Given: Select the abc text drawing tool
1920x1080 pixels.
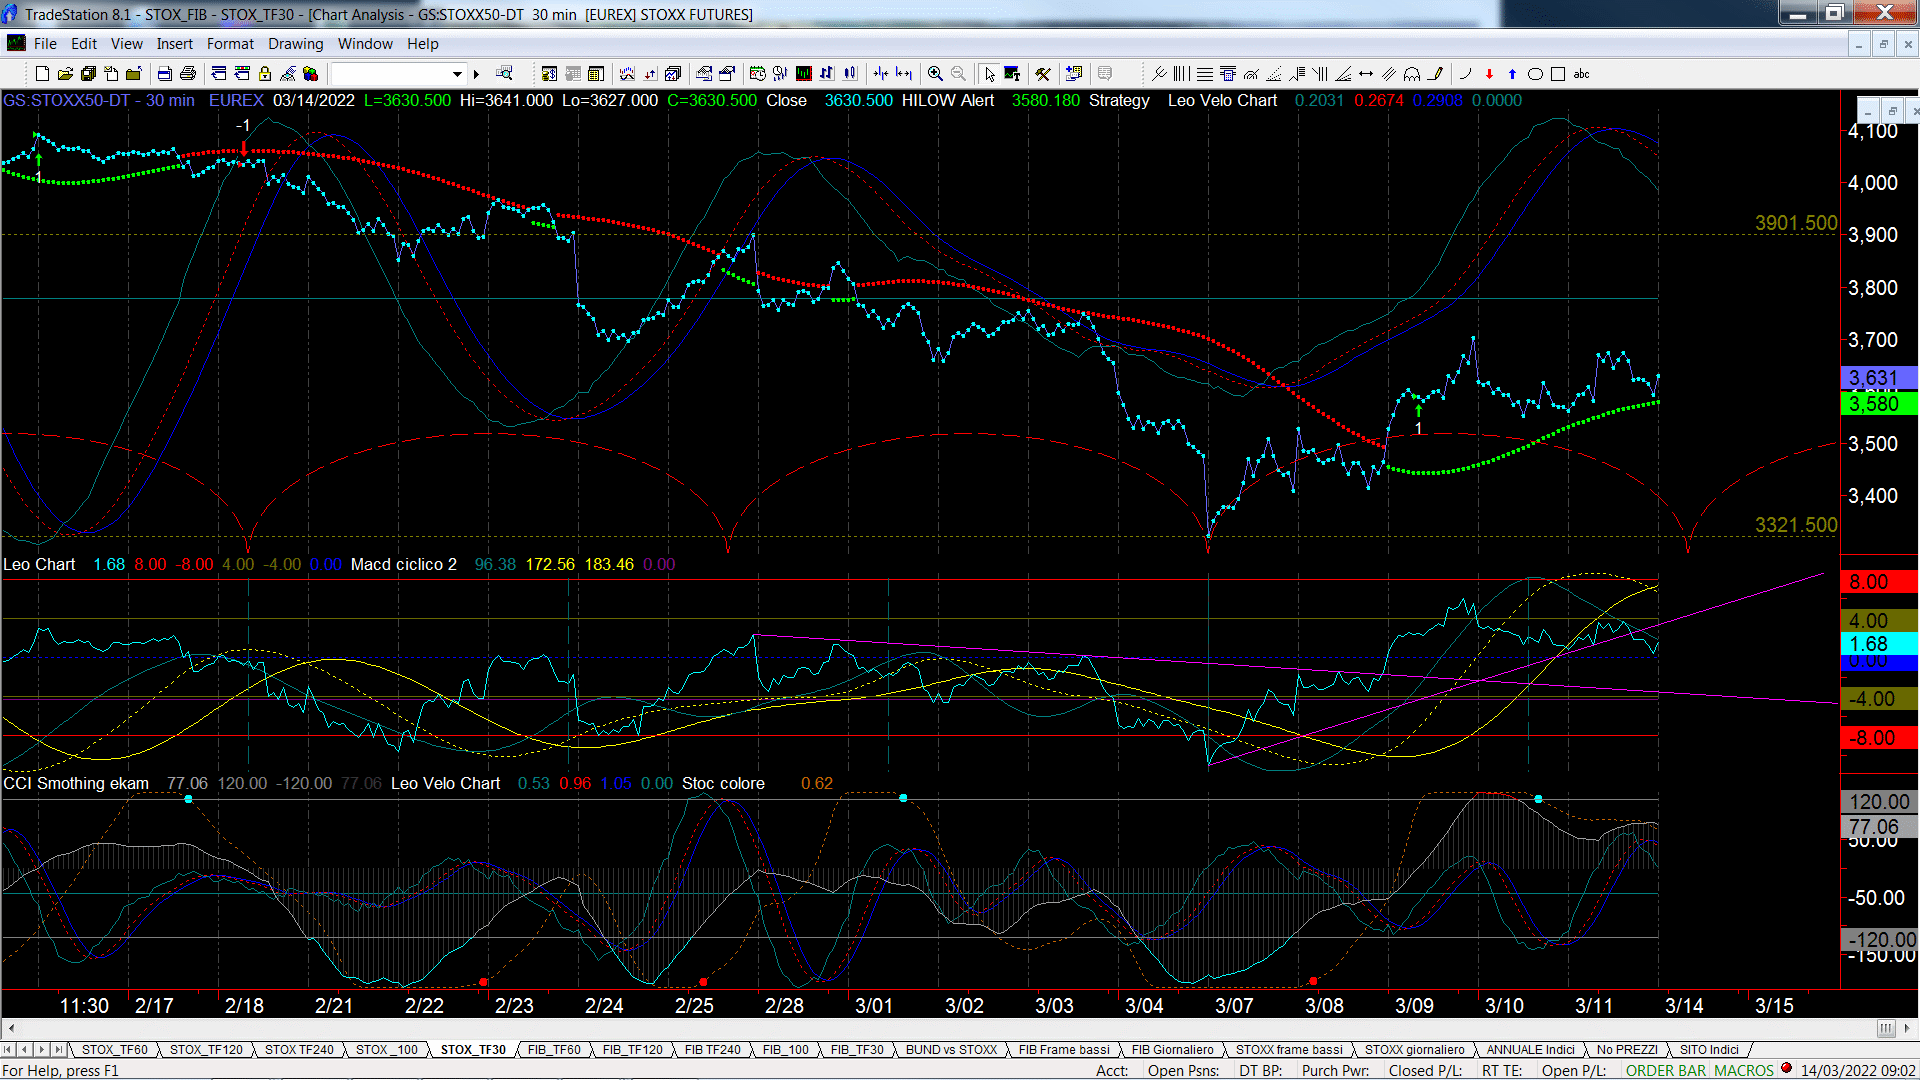Looking at the screenshot, I should click(x=1581, y=74).
